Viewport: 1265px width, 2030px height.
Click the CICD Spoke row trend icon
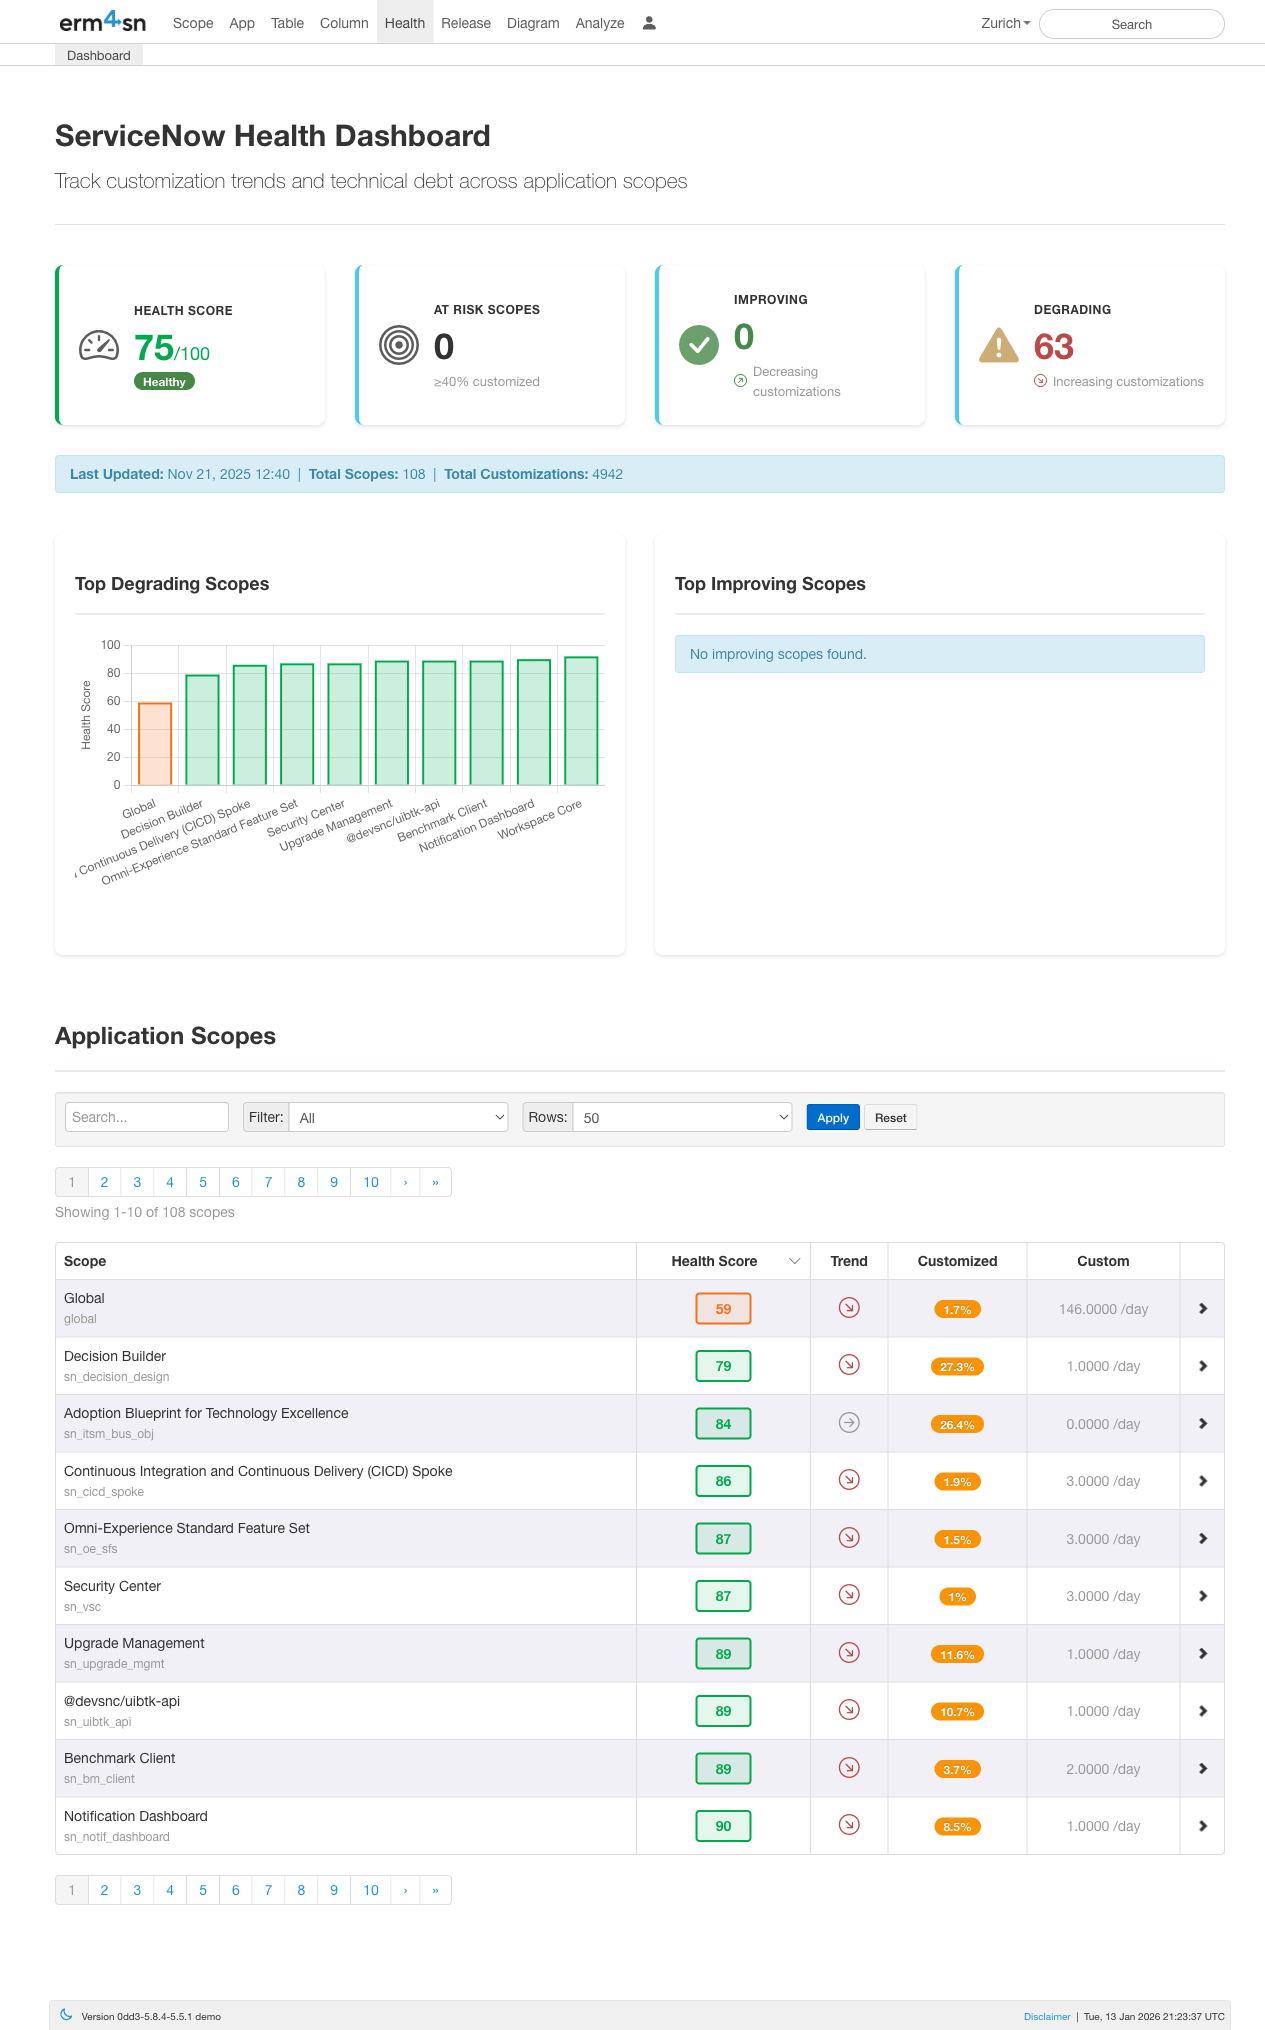(849, 1480)
